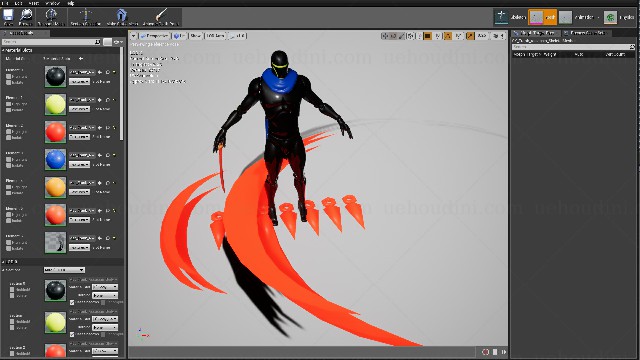Toggle grid snapping orange icon in viewport
The height and width of the screenshot is (360, 640).
(x=428, y=36)
